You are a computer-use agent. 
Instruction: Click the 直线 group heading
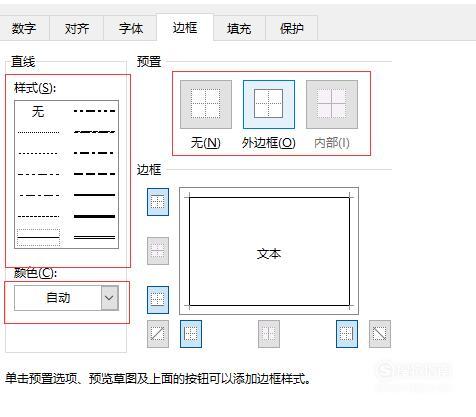tap(23, 62)
